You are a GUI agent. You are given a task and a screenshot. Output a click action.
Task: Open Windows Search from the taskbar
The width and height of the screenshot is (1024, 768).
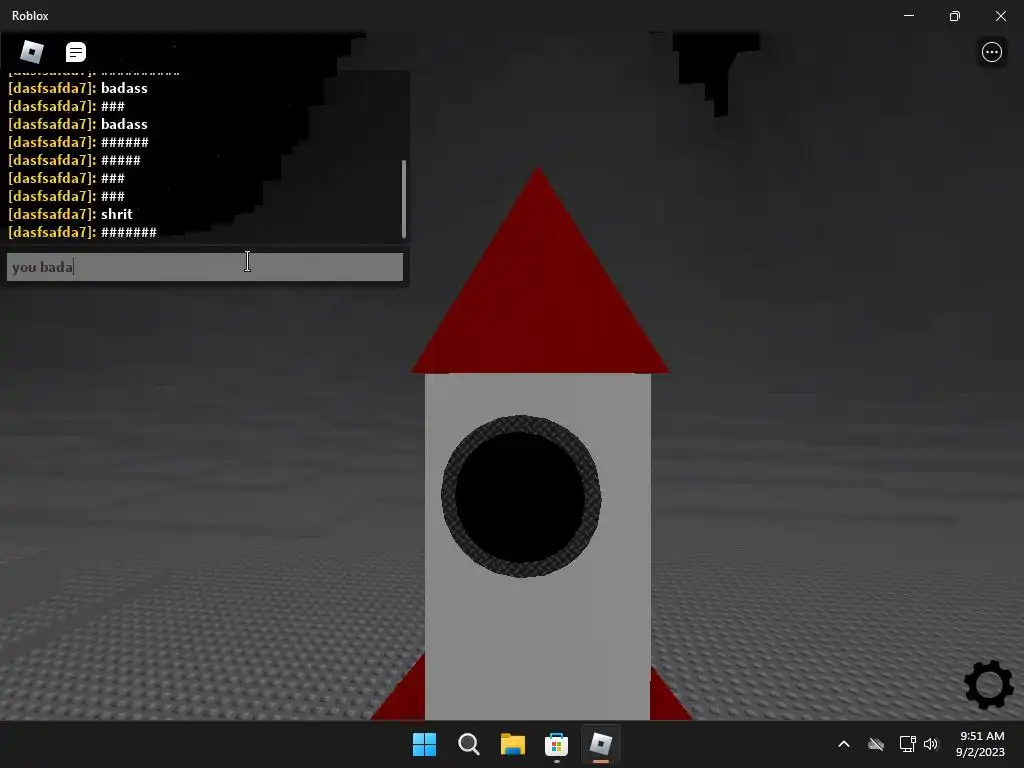coord(469,744)
